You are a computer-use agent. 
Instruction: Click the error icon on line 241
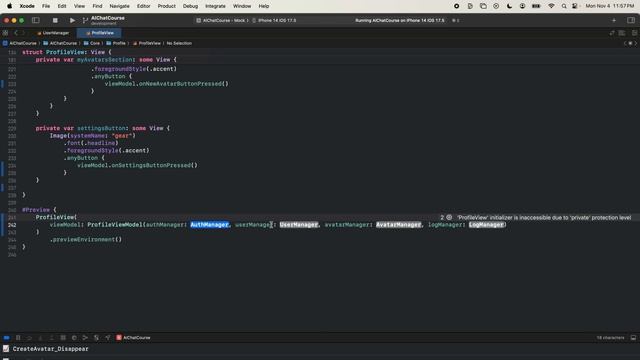[449, 218]
